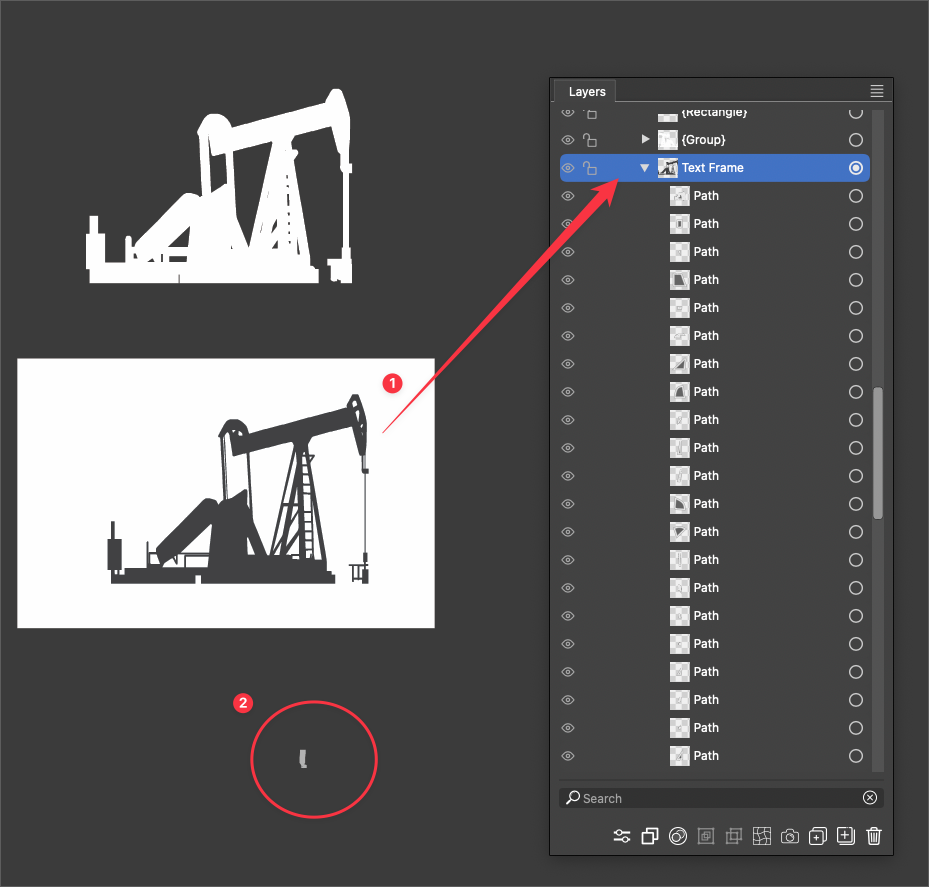929x887 pixels.
Task: Switch to the Layers tab
Action: 587,92
